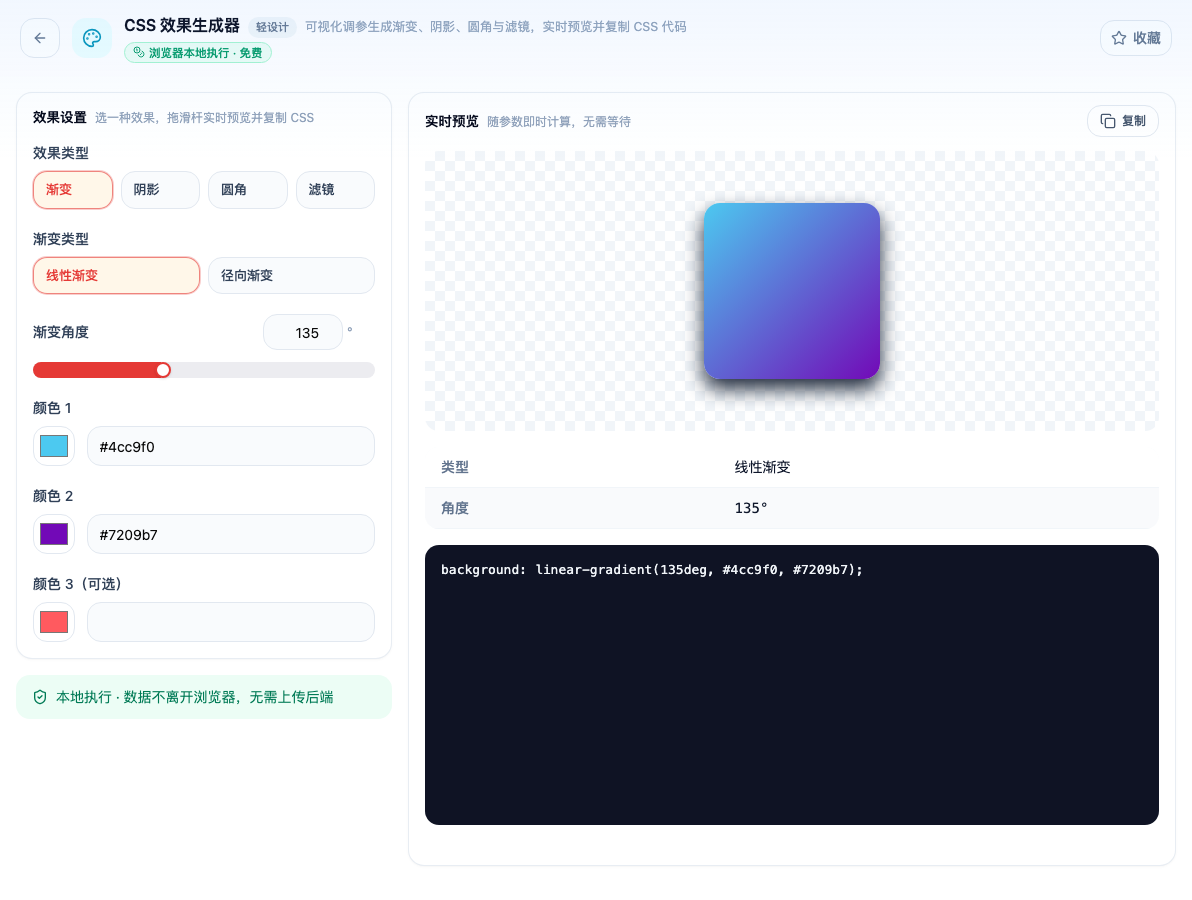
Task: Switch to the 阴影 effect type
Action: 160,189
